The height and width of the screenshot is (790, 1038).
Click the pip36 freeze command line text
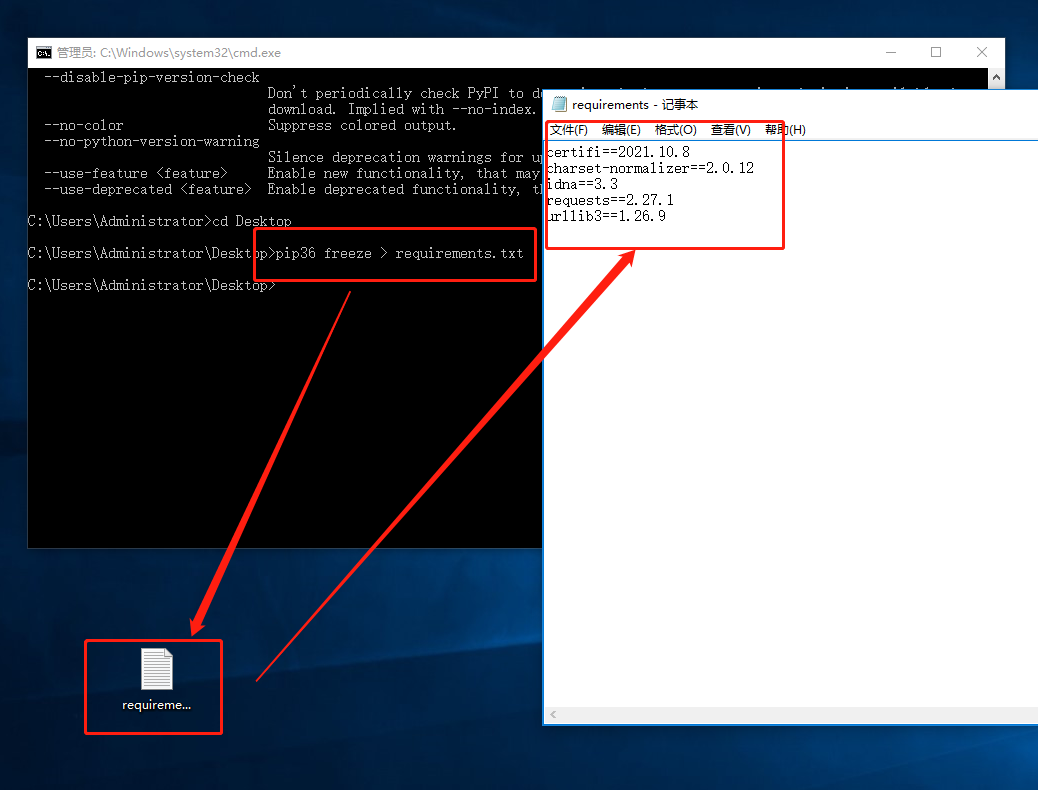(x=399, y=254)
